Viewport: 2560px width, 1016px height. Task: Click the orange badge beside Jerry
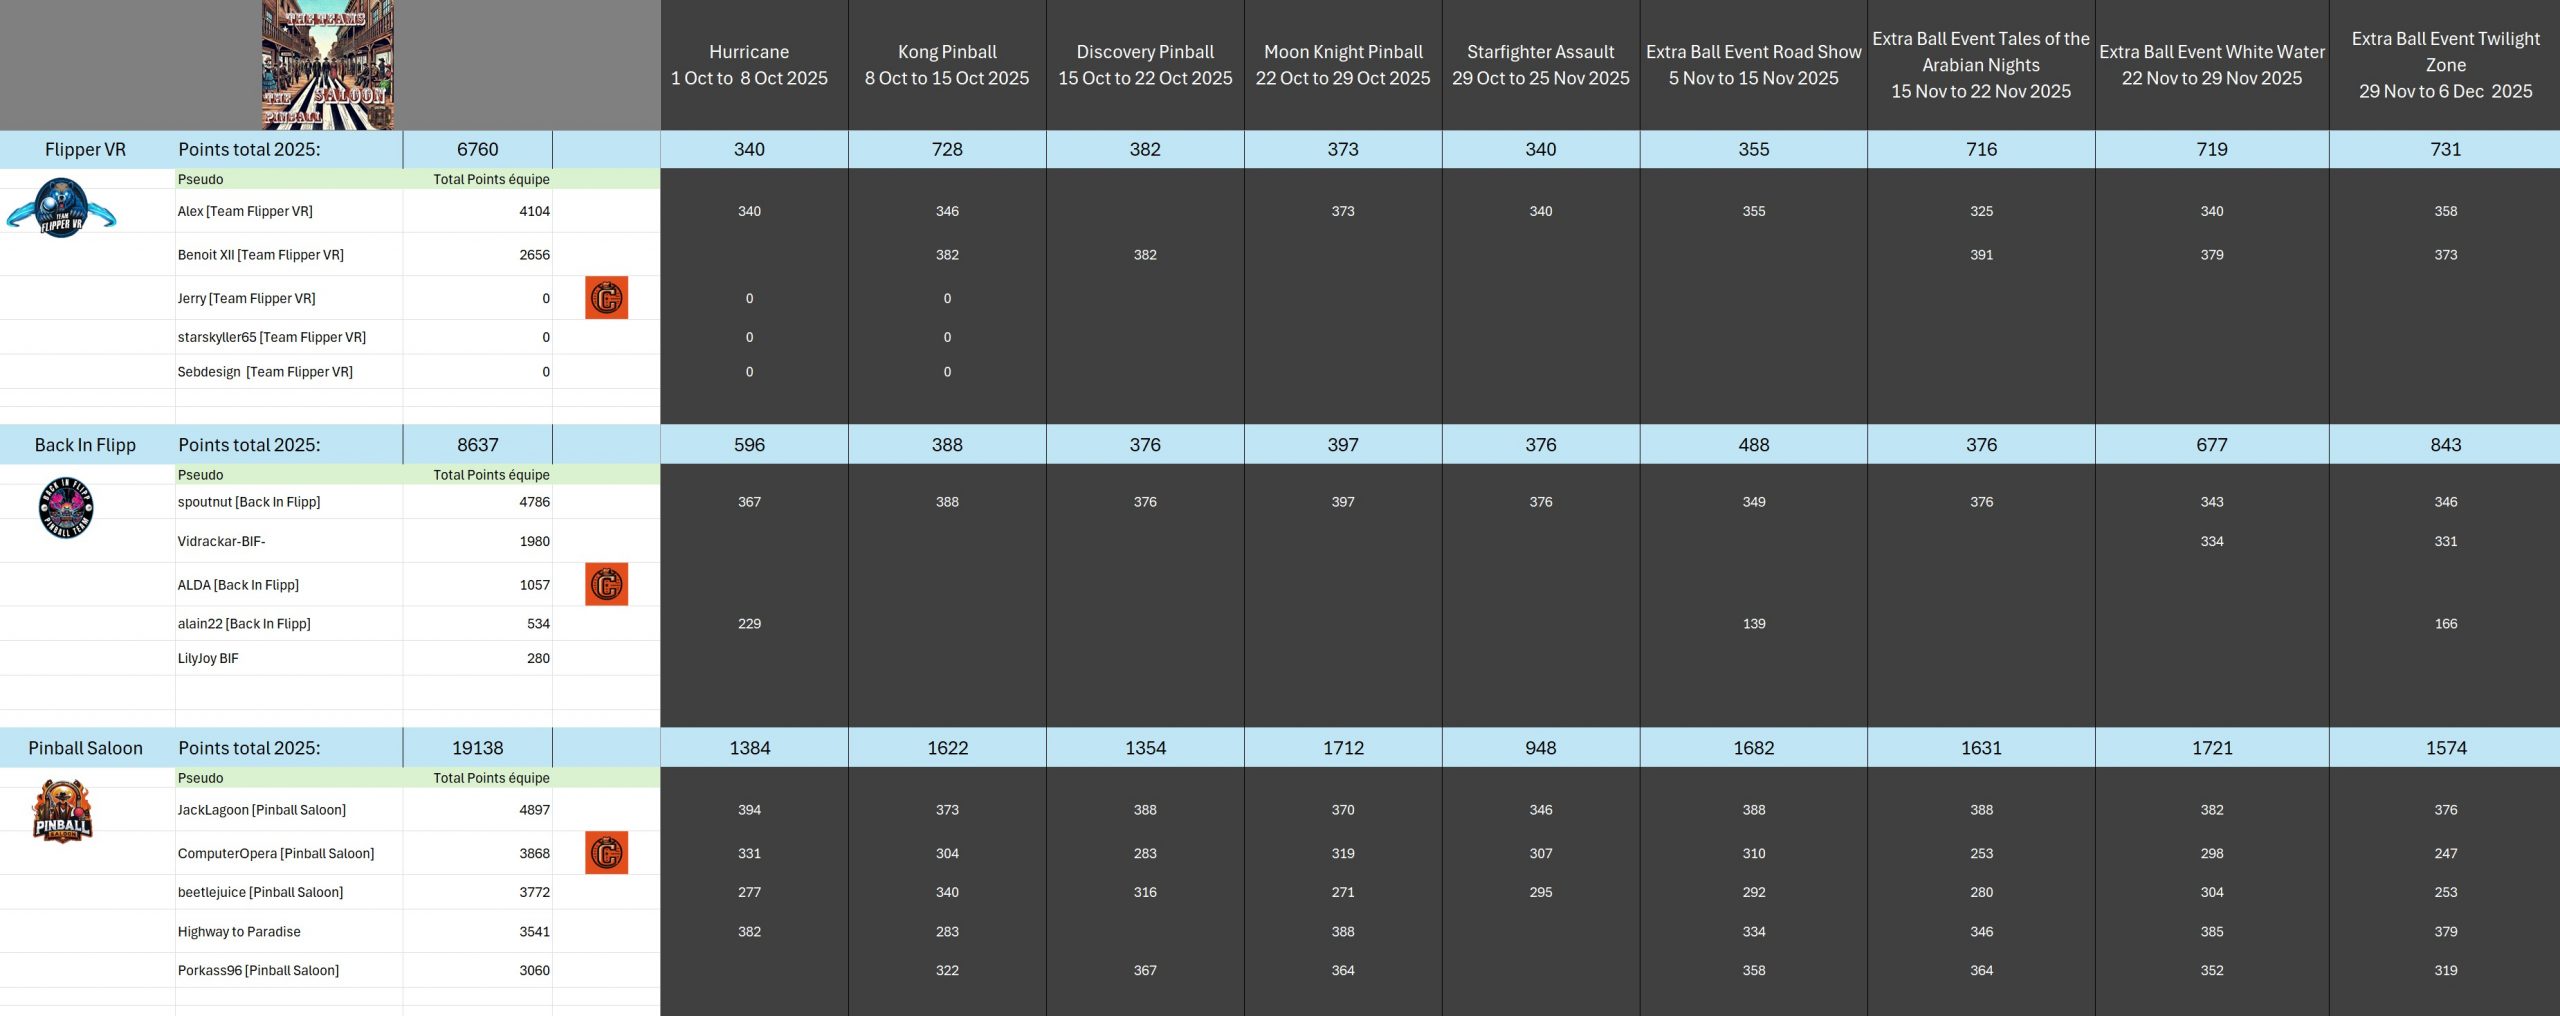606,298
